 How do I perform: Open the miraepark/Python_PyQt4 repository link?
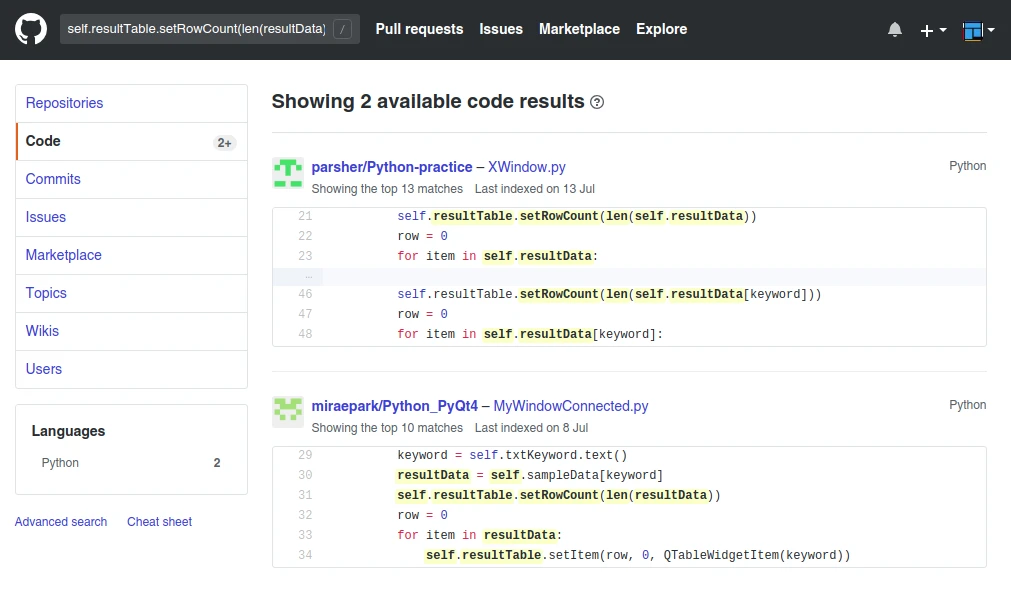coord(395,406)
